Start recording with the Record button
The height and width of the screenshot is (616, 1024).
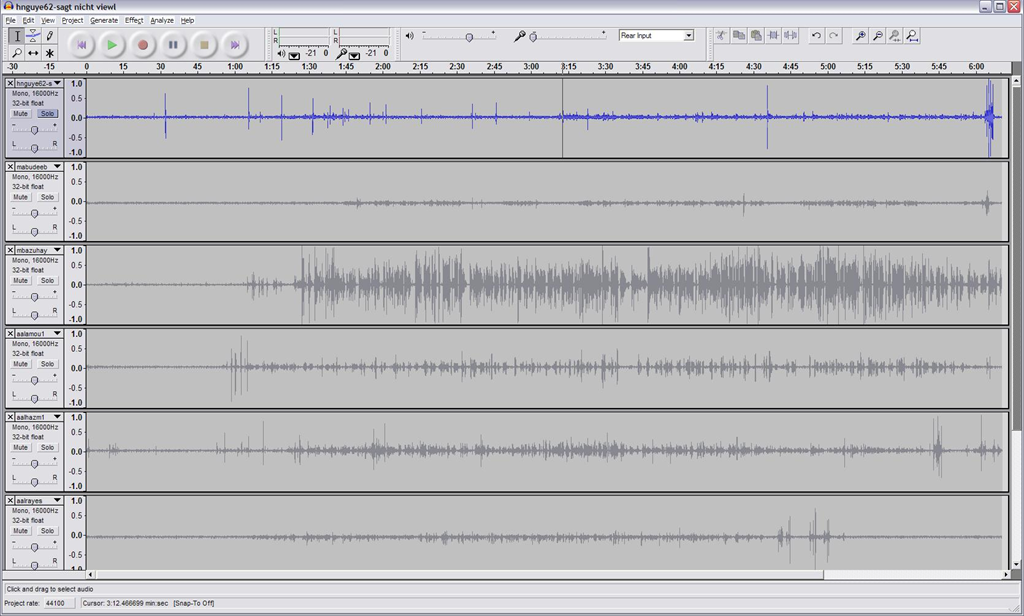(143, 45)
